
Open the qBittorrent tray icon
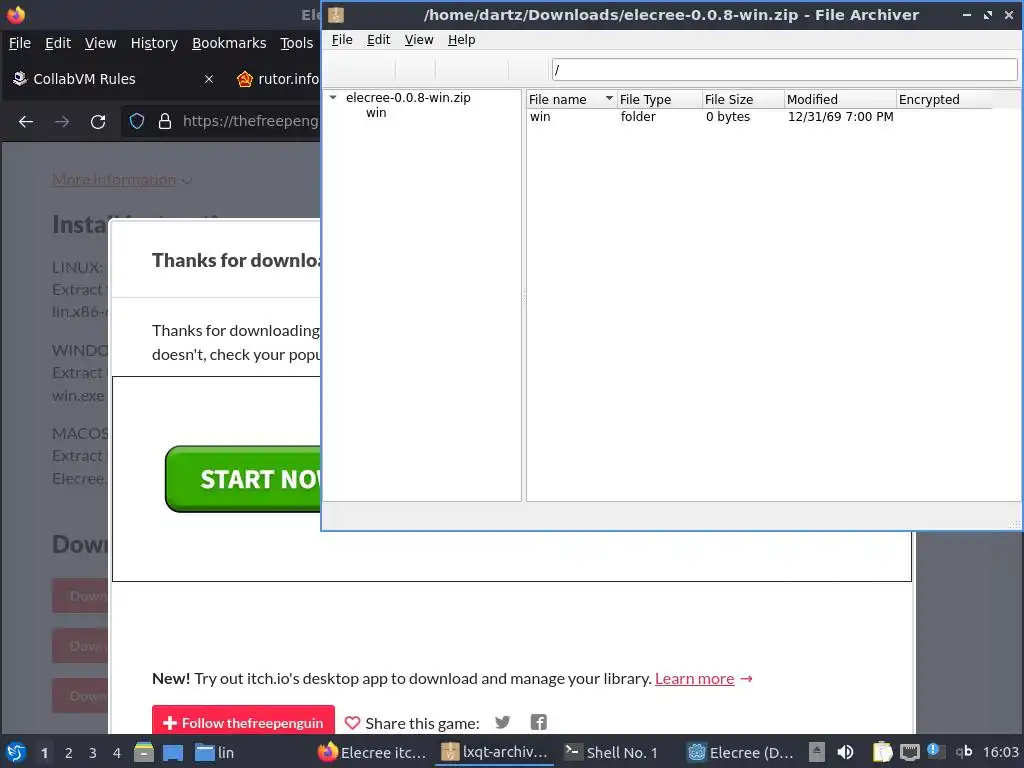[x=964, y=752]
